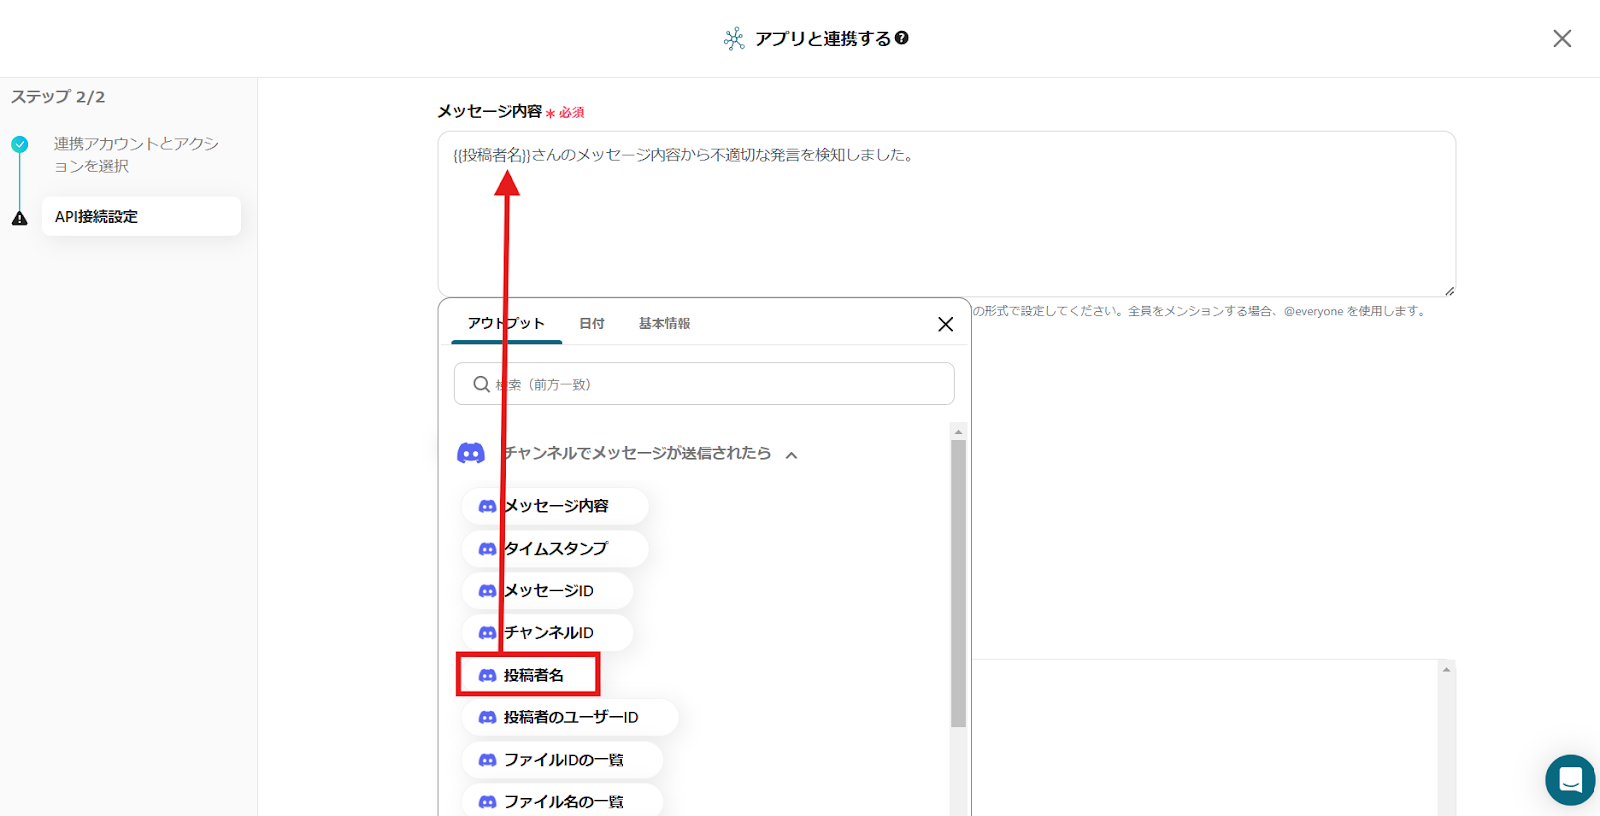Insert the メッセージ内容 output value

tap(554, 506)
